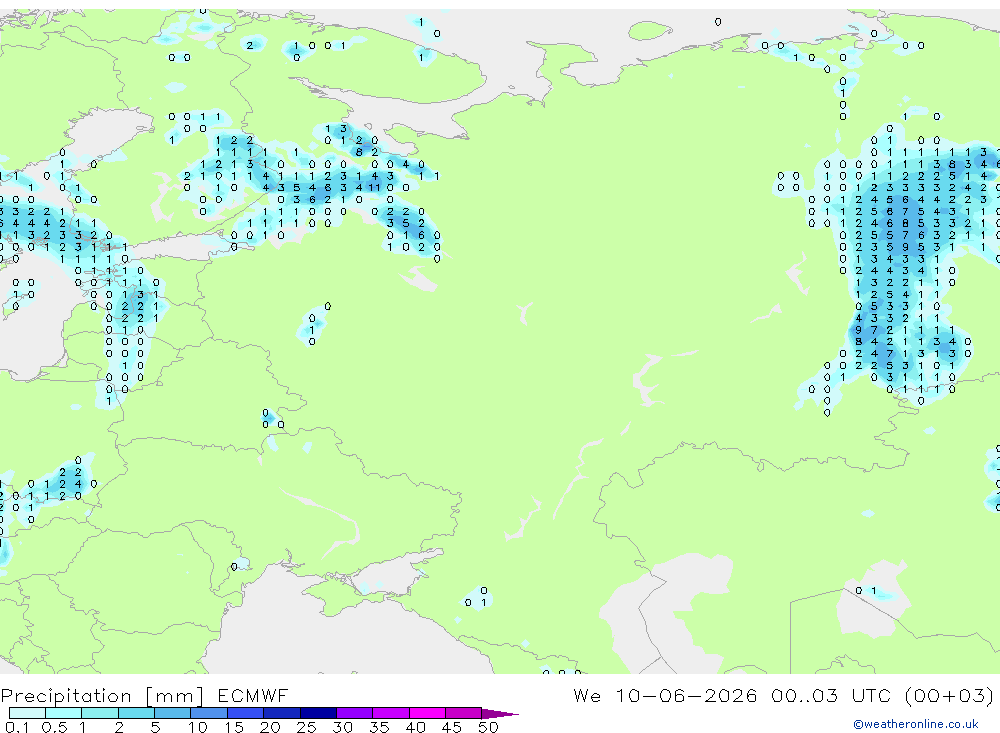Click the '0.1' legend scale label

pyautogui.click(x=17, y=727)
